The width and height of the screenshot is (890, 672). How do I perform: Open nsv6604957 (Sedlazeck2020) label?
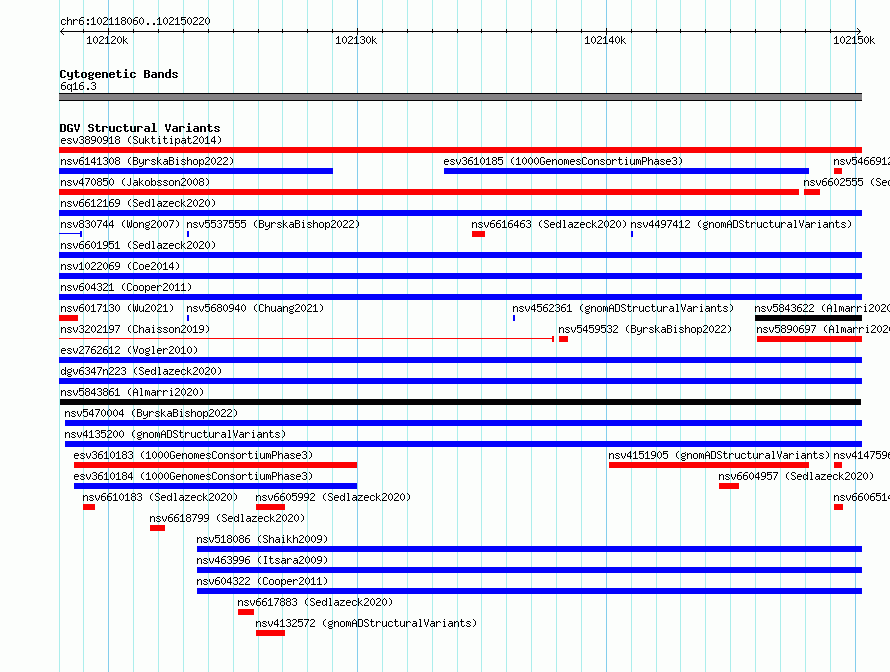[x=796, y=476]
